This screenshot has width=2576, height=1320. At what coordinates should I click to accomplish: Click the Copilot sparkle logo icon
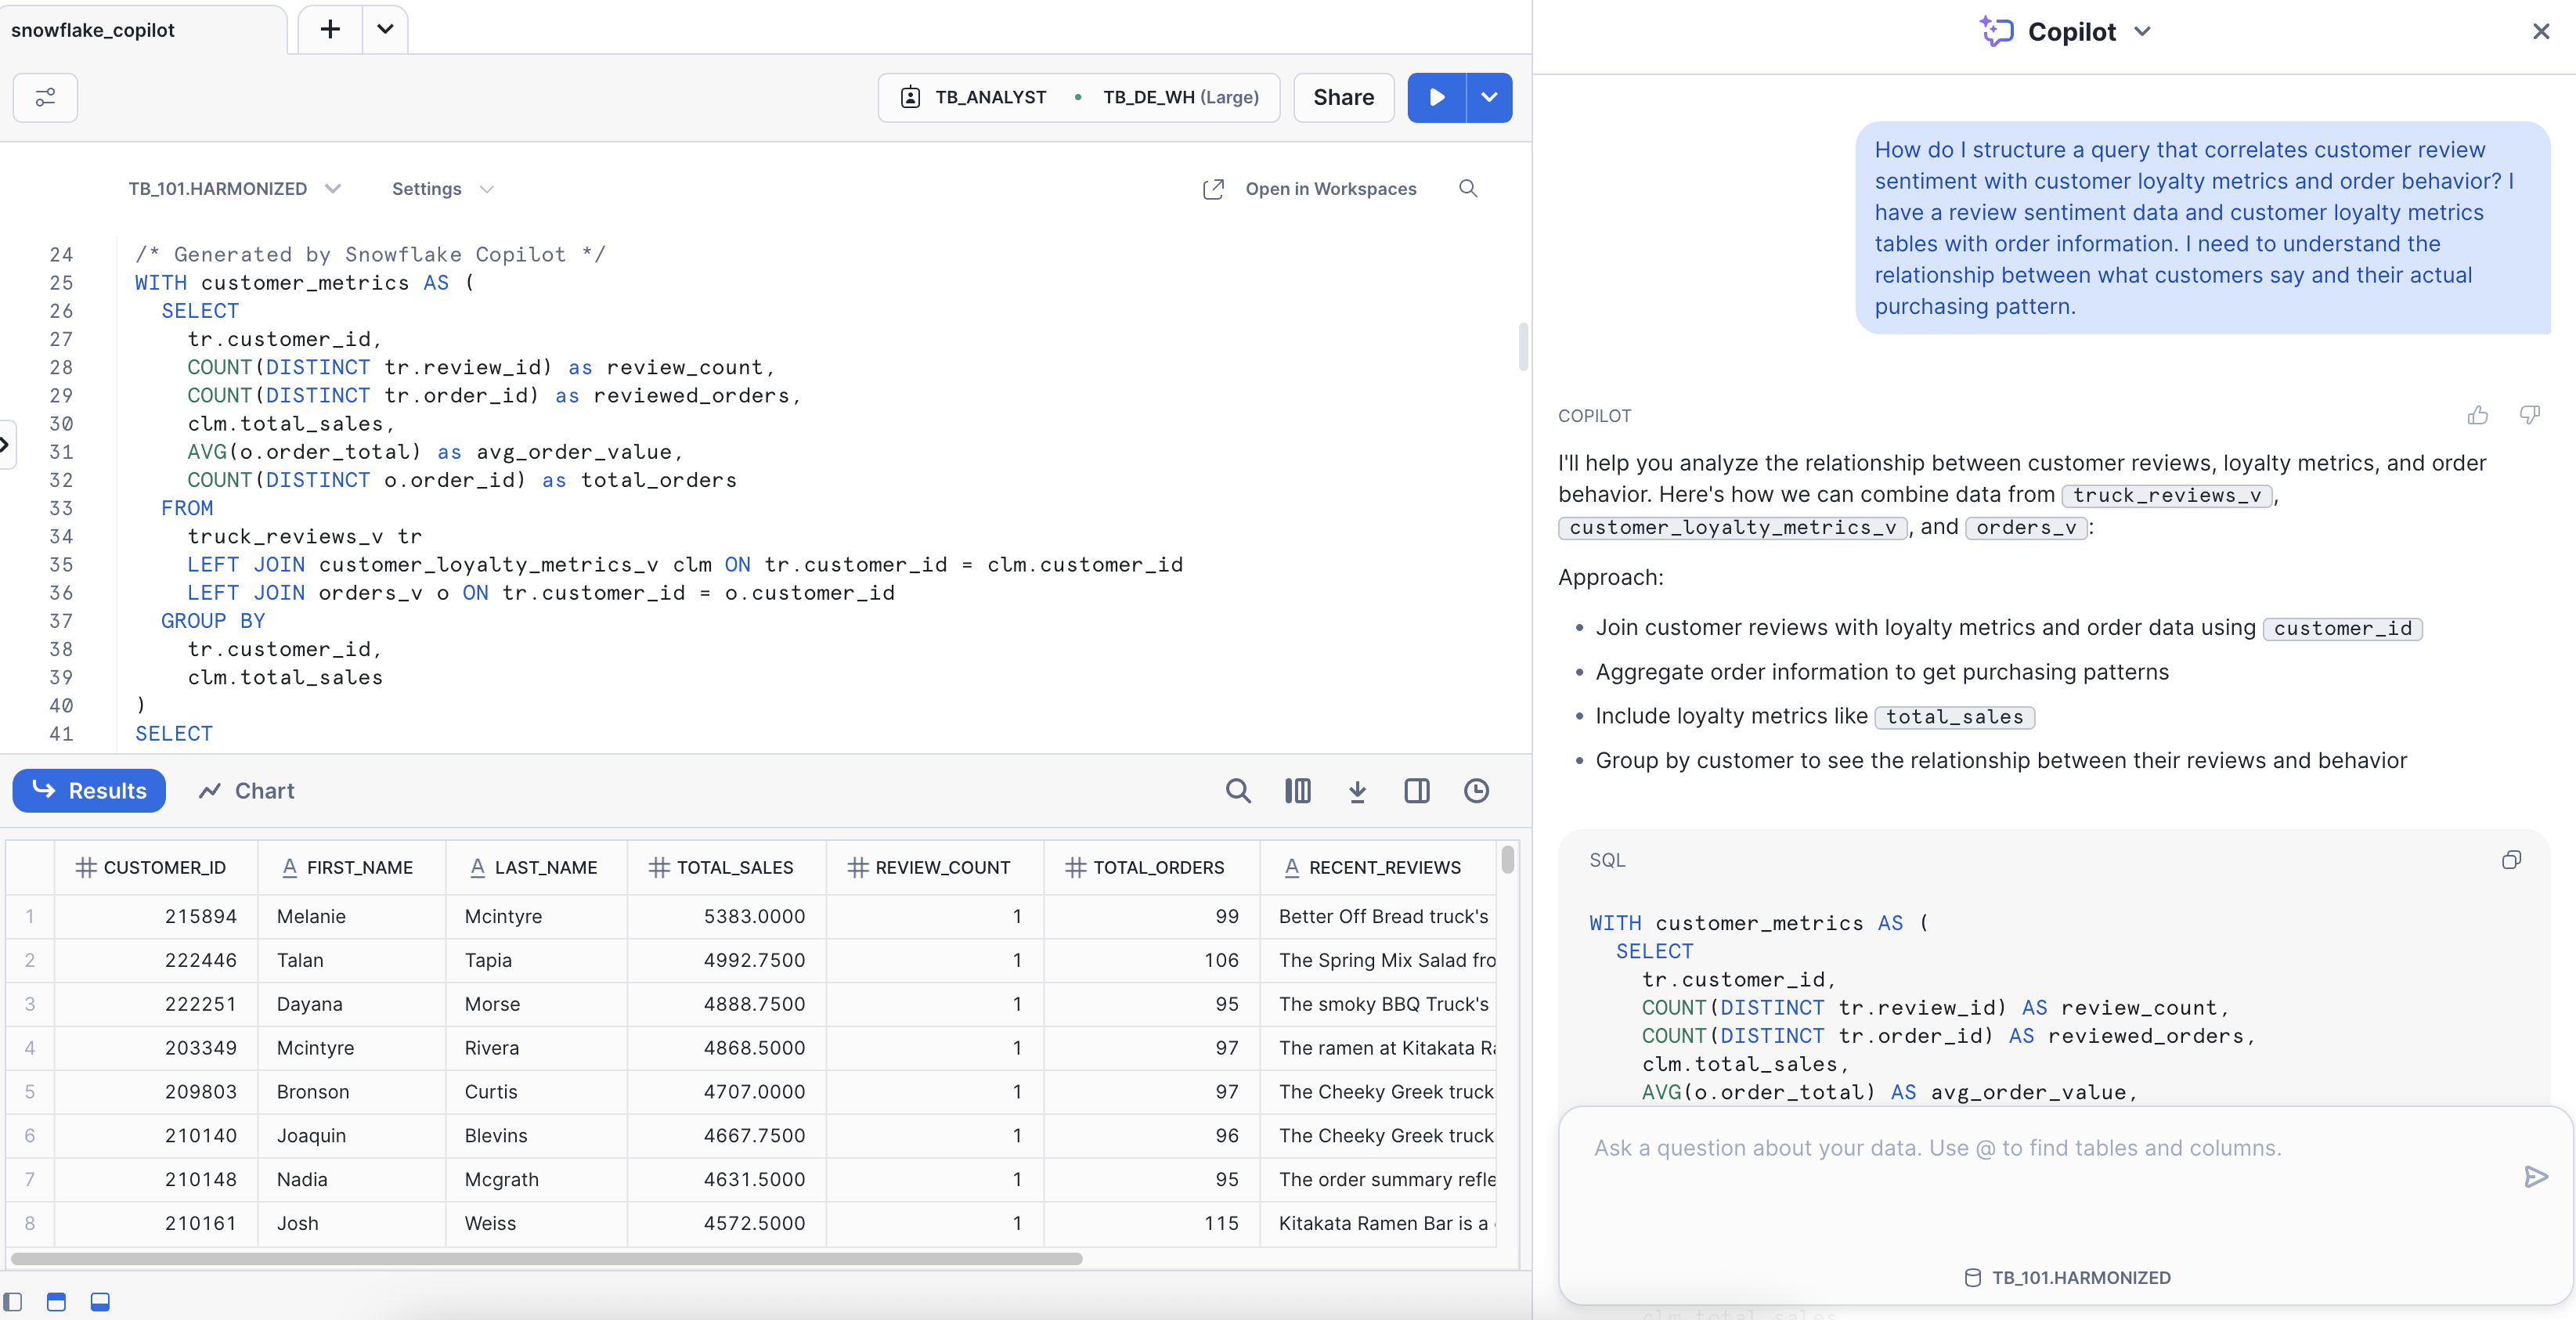point(1996,31)
